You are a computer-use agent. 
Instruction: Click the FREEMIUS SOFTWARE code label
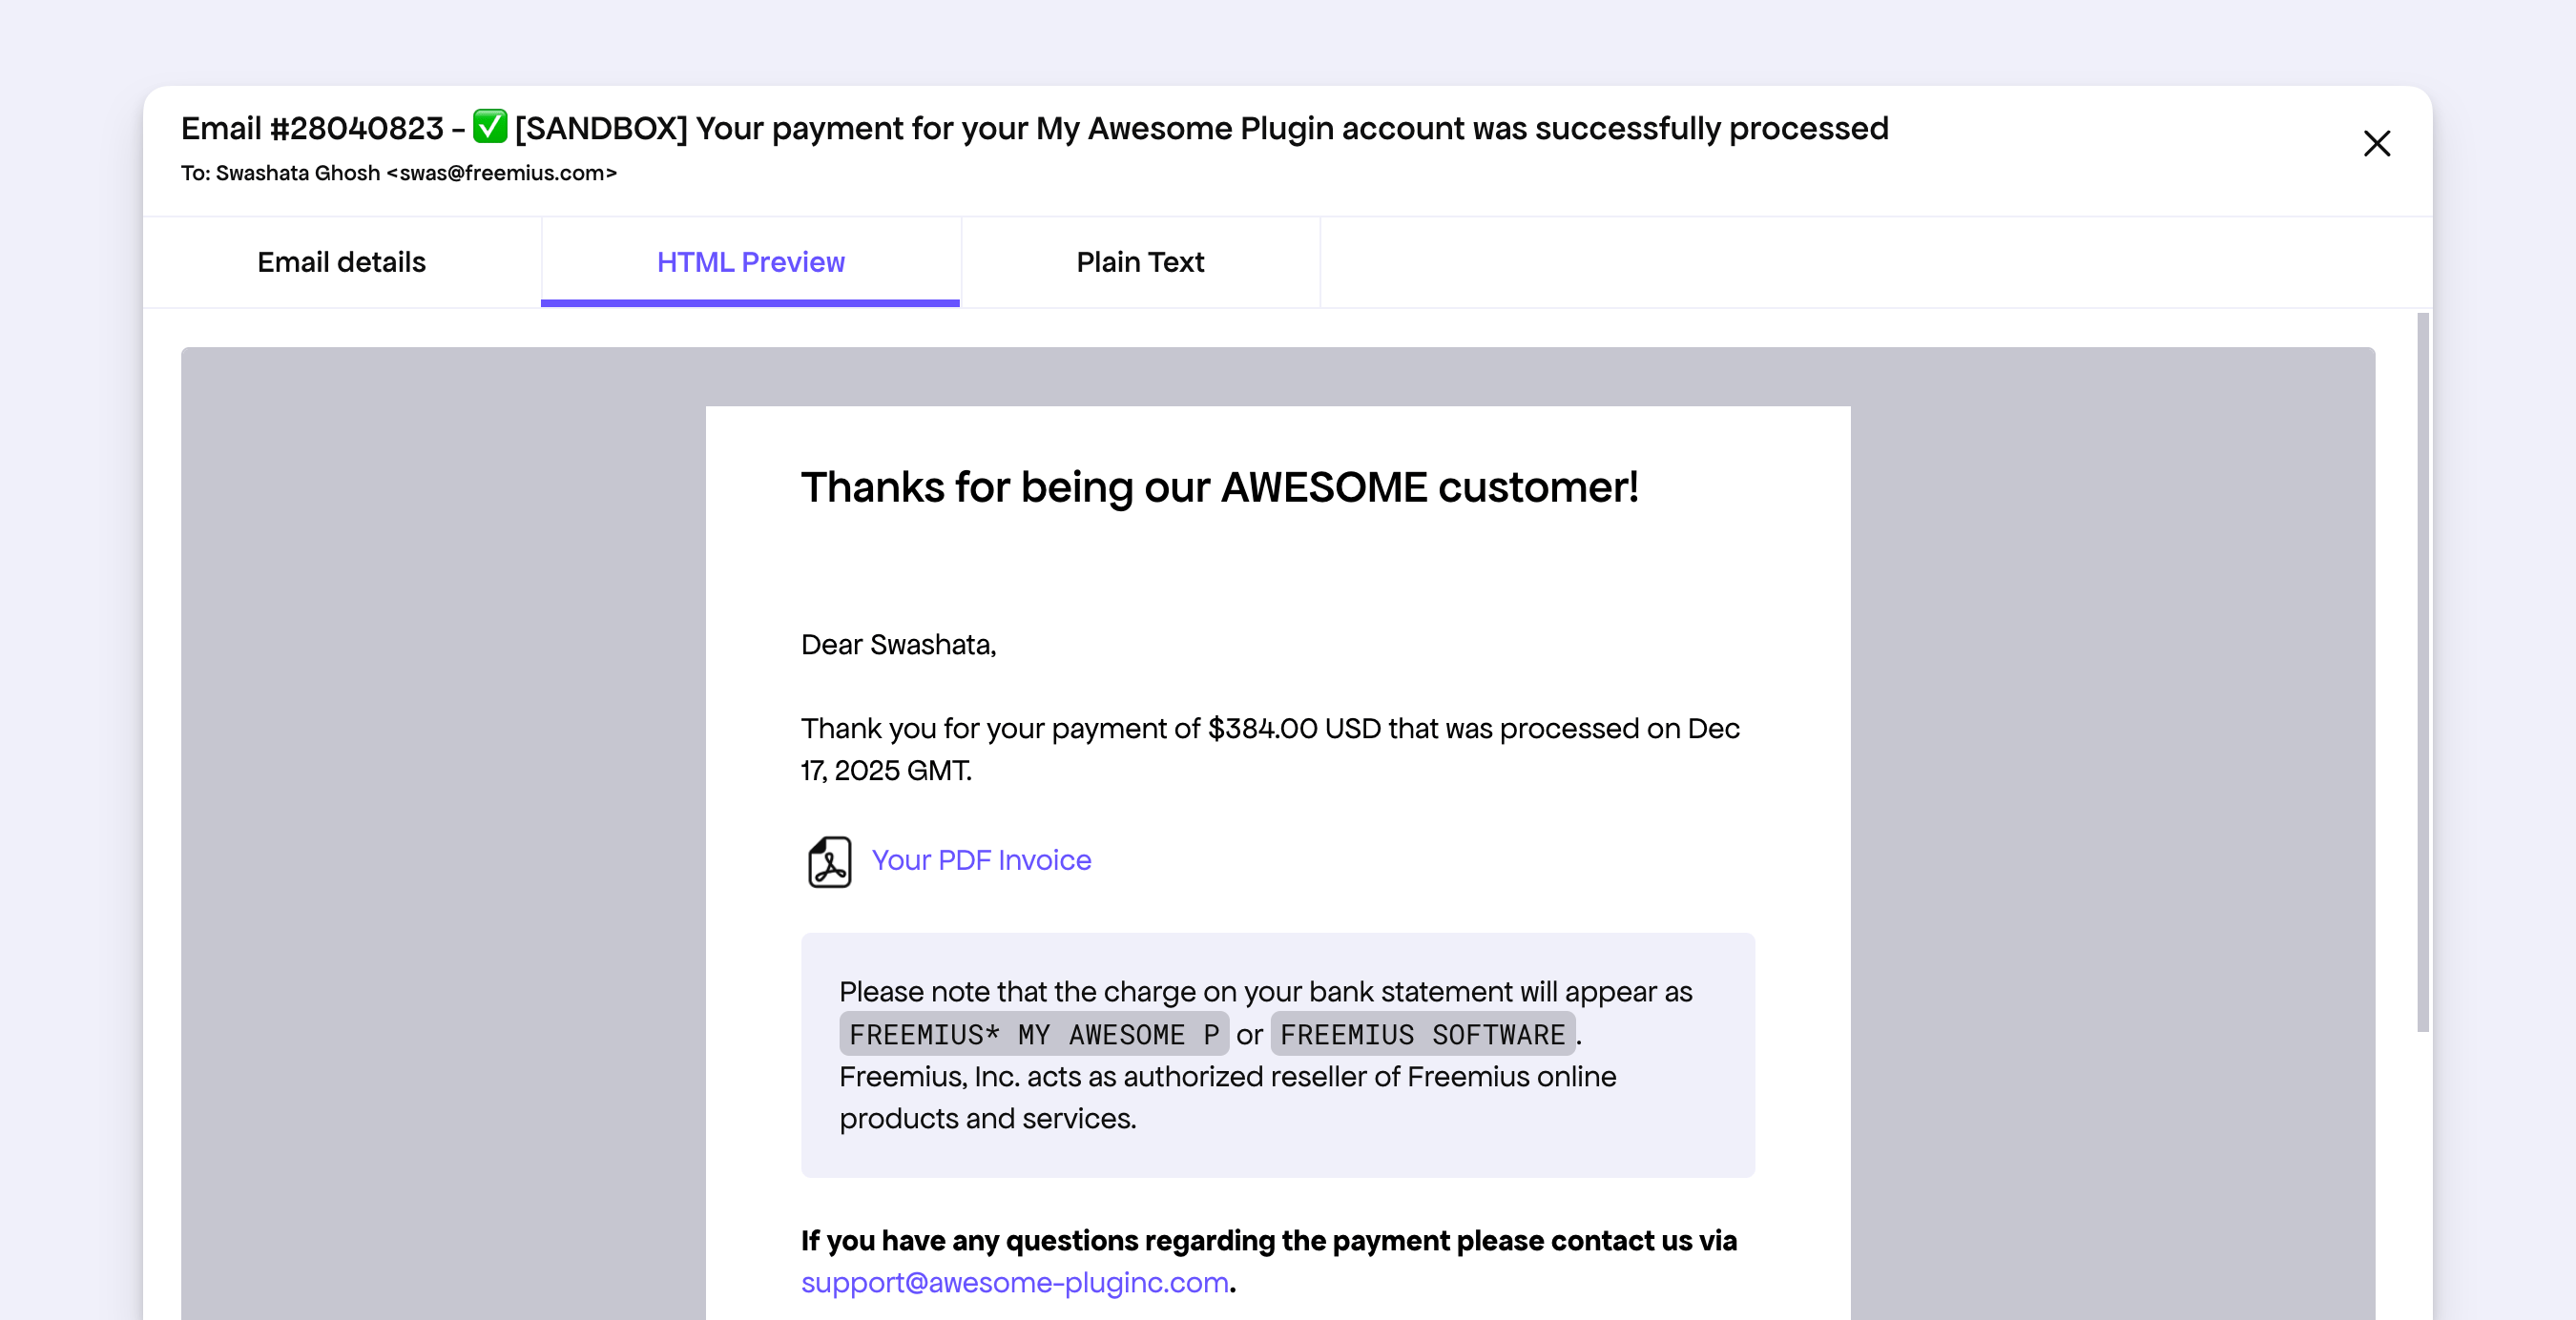coord(1422,1035)
